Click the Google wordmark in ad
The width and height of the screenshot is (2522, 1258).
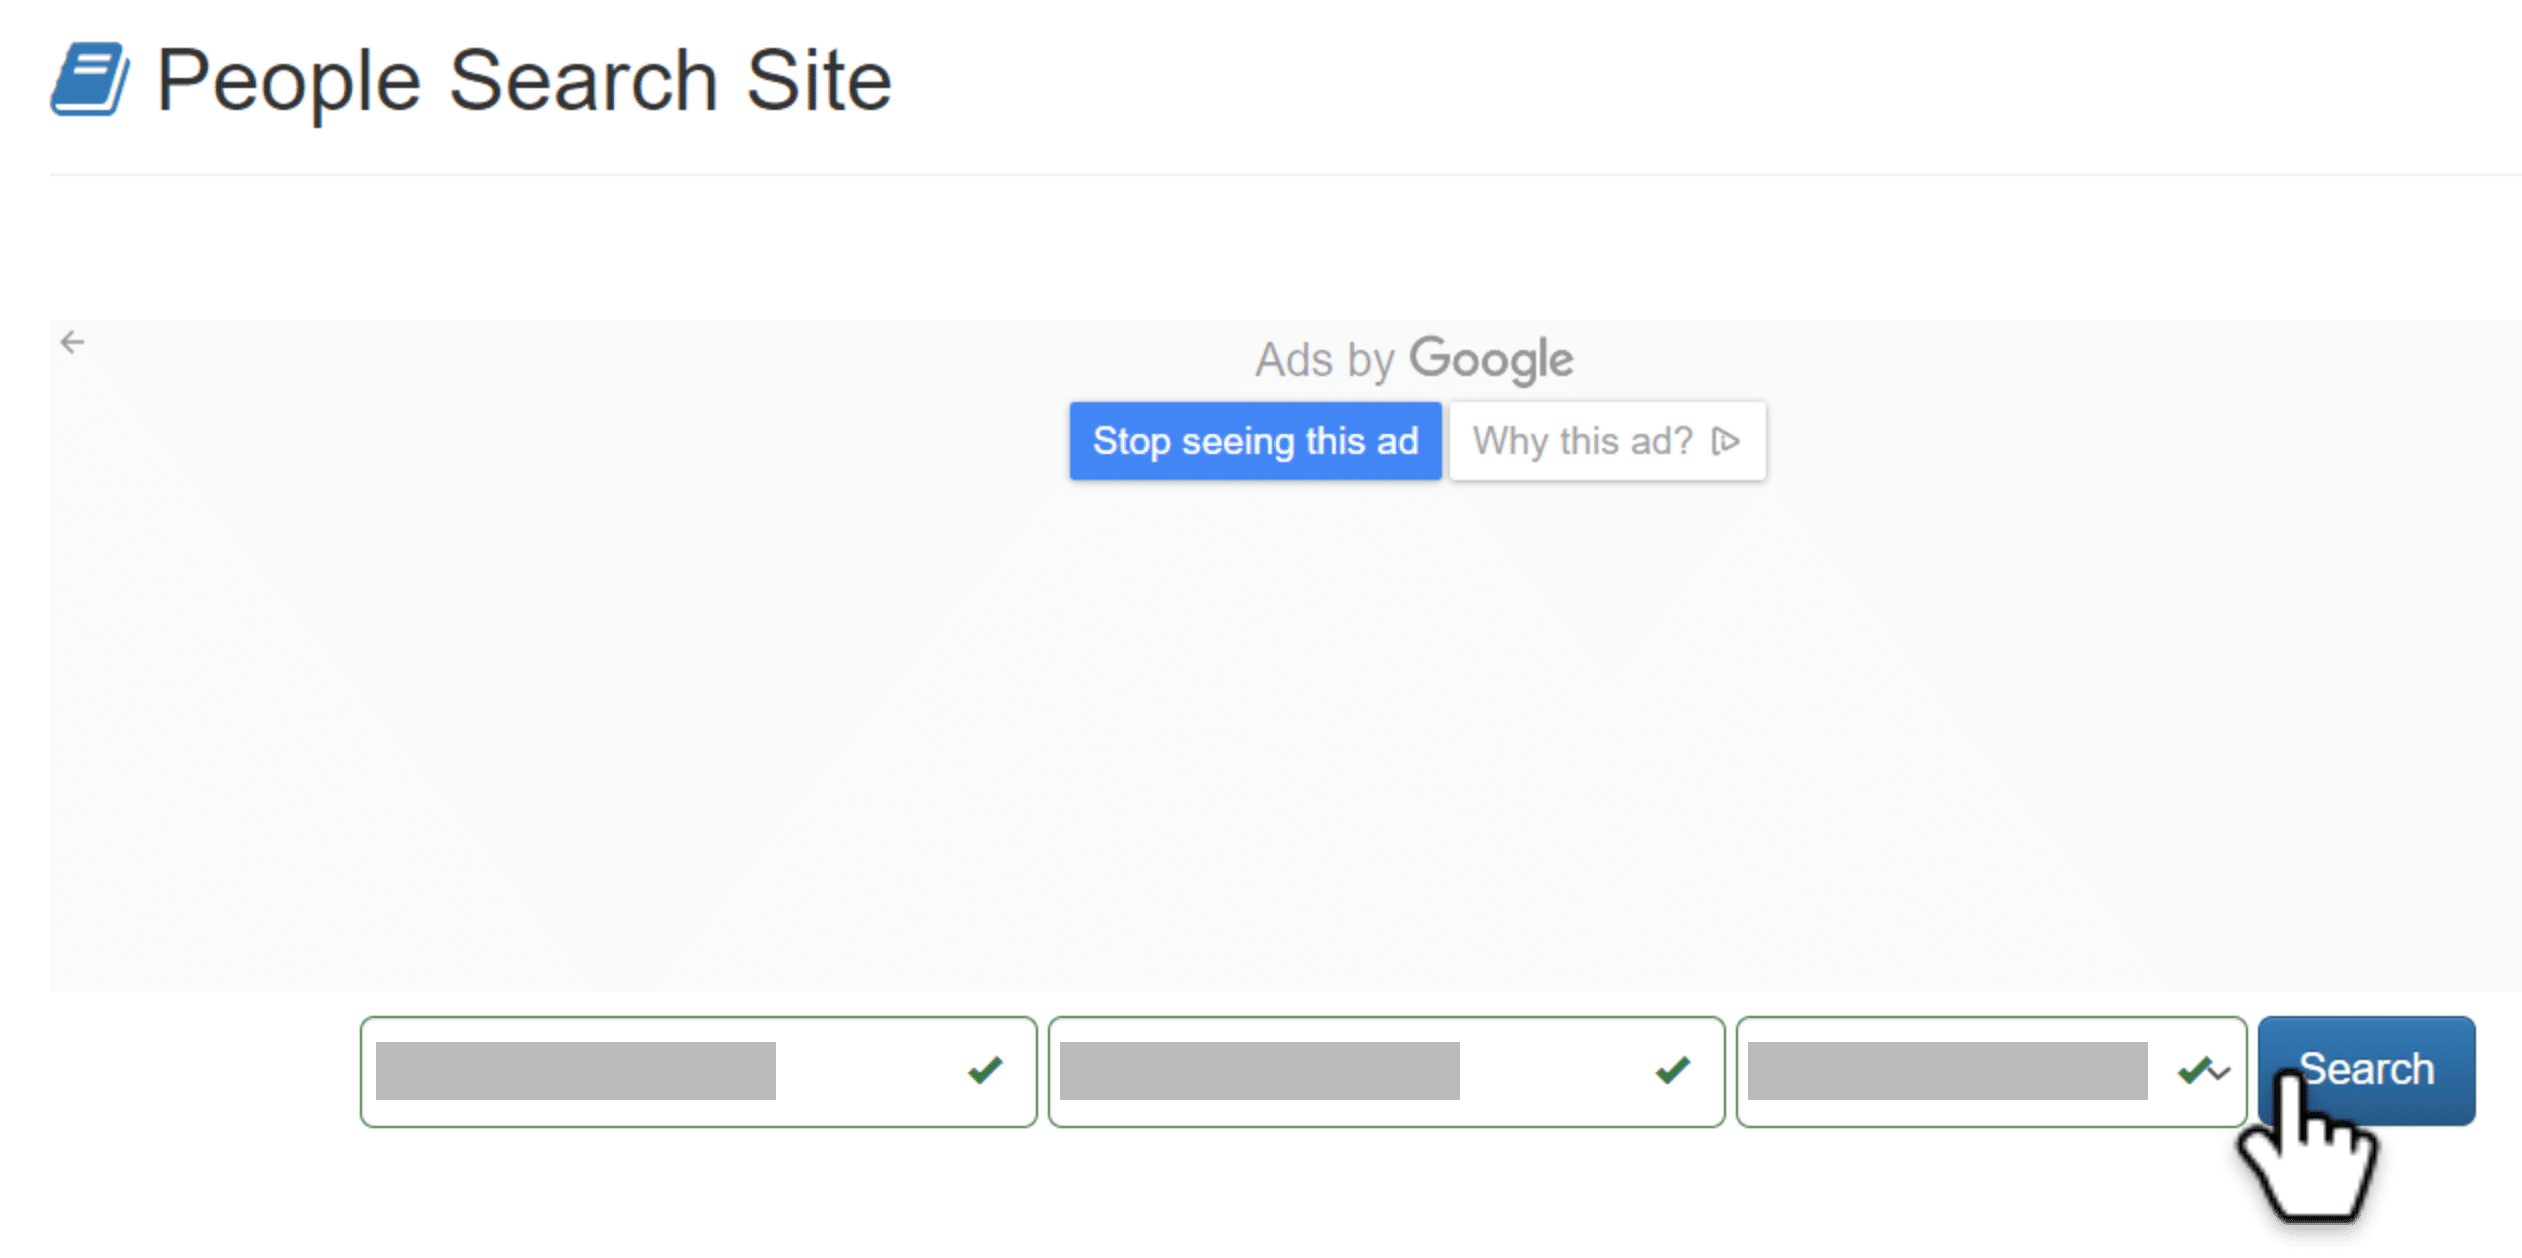click(x=1491, y=360)
